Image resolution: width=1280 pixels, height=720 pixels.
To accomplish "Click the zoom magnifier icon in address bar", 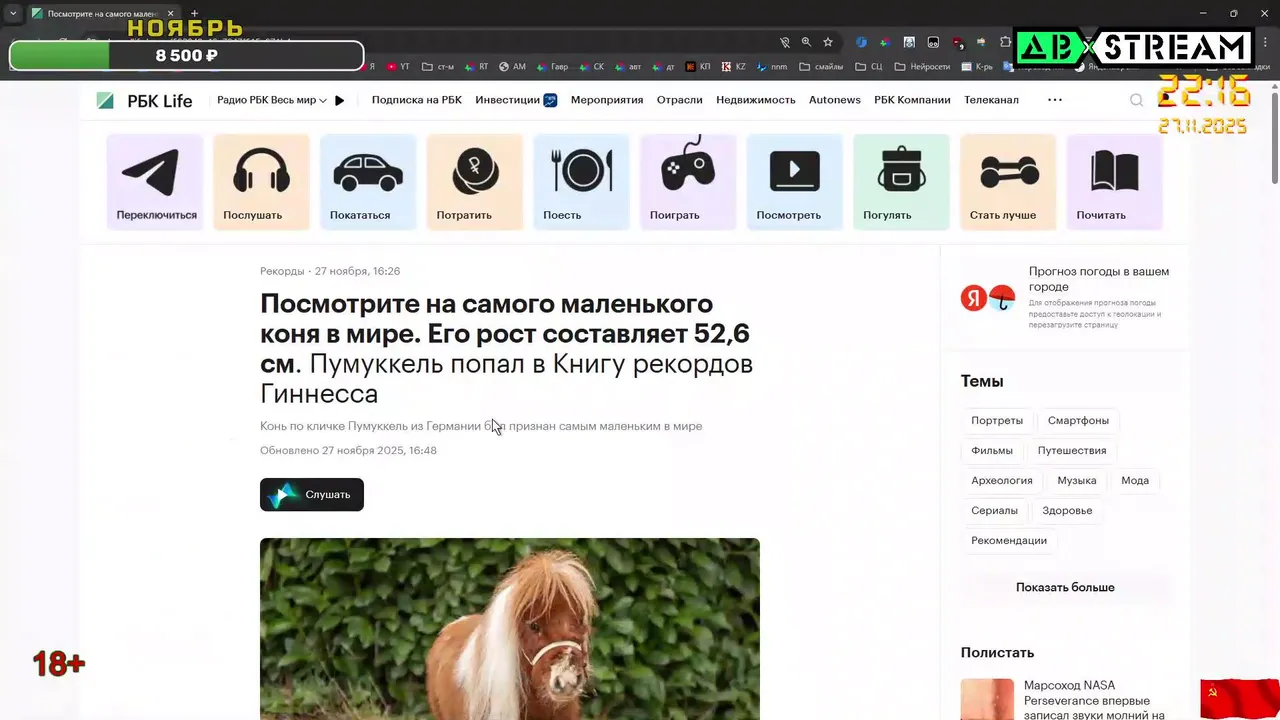I will 806,43.
